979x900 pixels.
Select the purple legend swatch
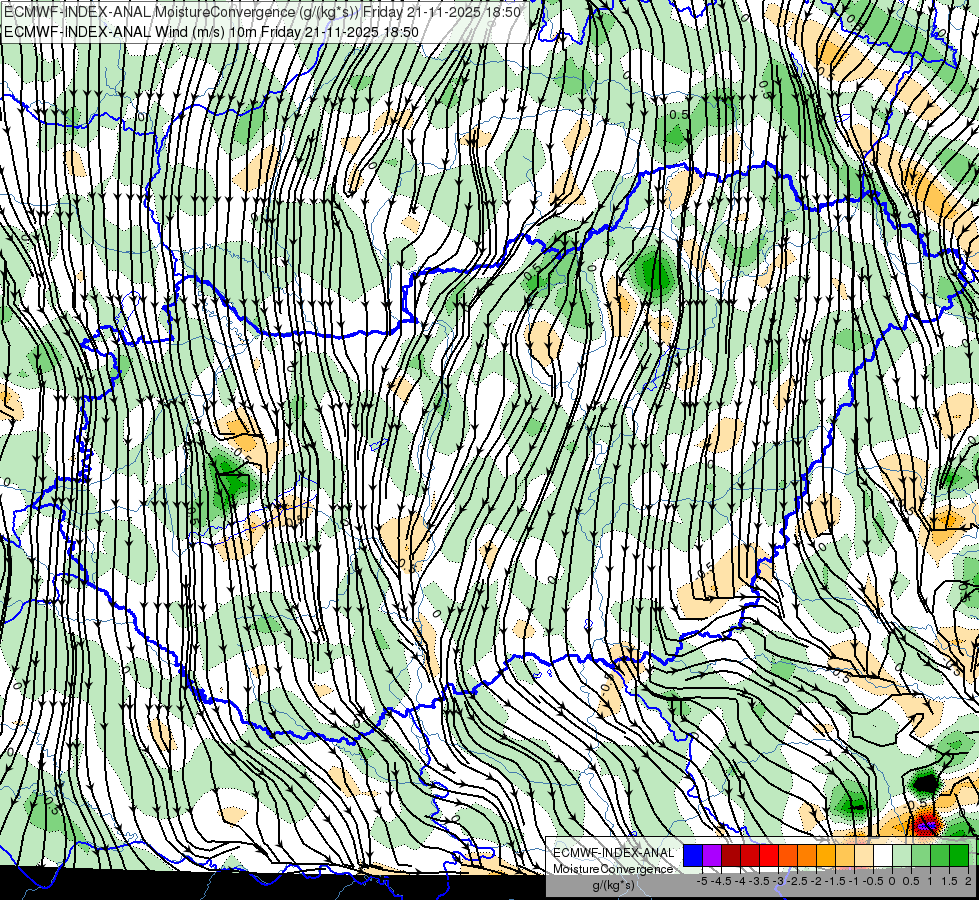[x=712, y=855]
